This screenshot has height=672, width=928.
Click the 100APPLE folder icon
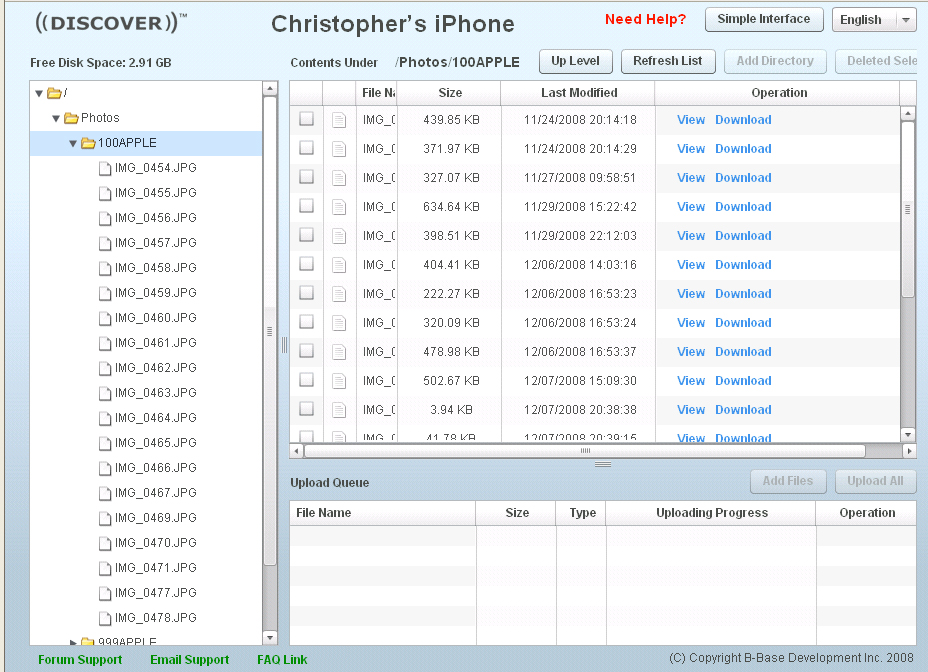coord(88,143)
